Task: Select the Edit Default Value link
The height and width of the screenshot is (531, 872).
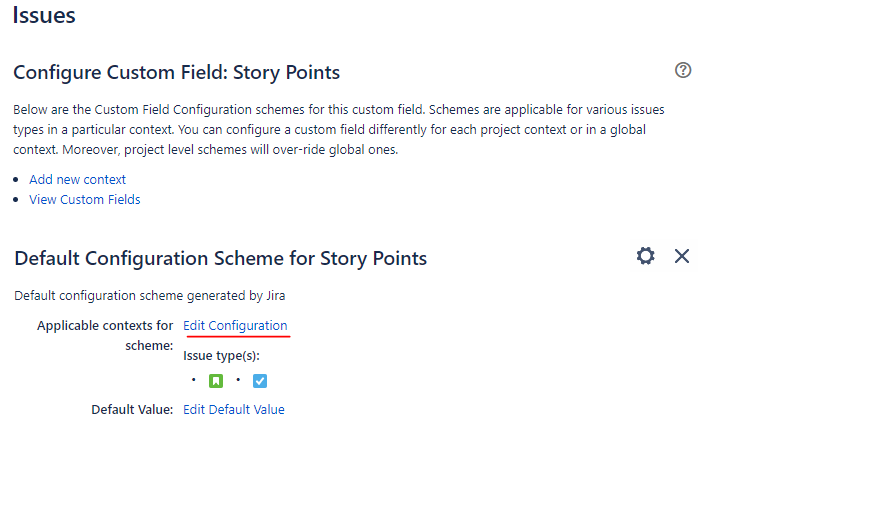Action: click(234, 410)
